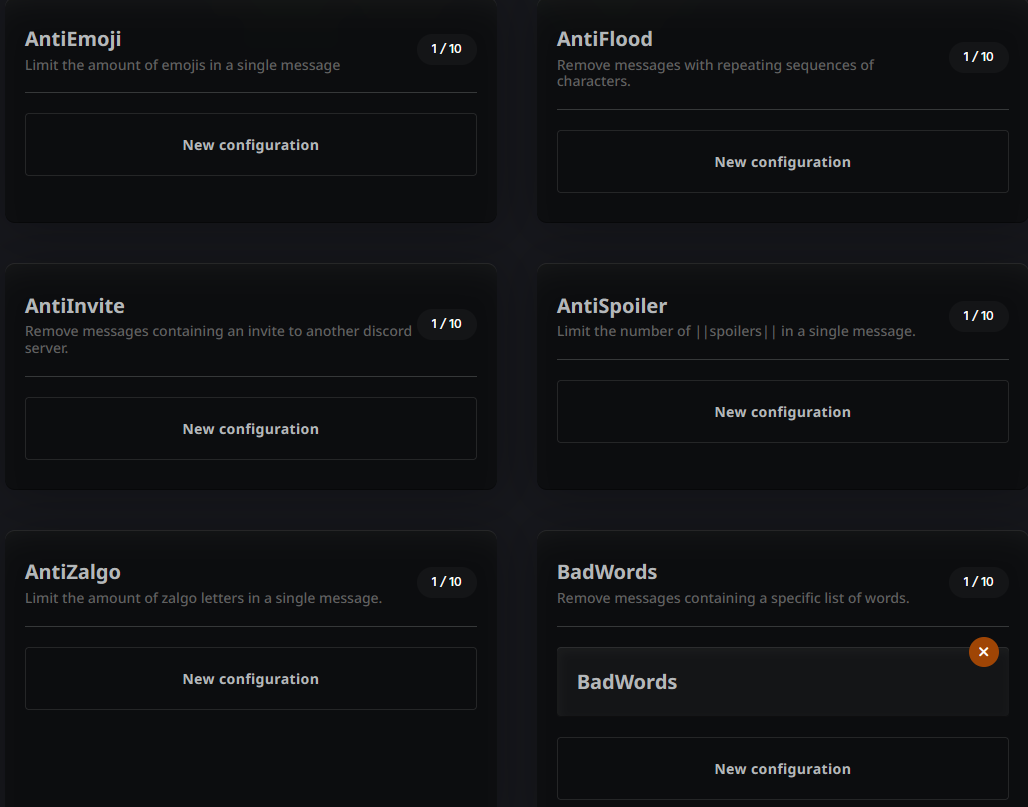Click the AntiEmoji 1/10 counter badge
This screenshot has width=1028, height=807.
point(446,49)
